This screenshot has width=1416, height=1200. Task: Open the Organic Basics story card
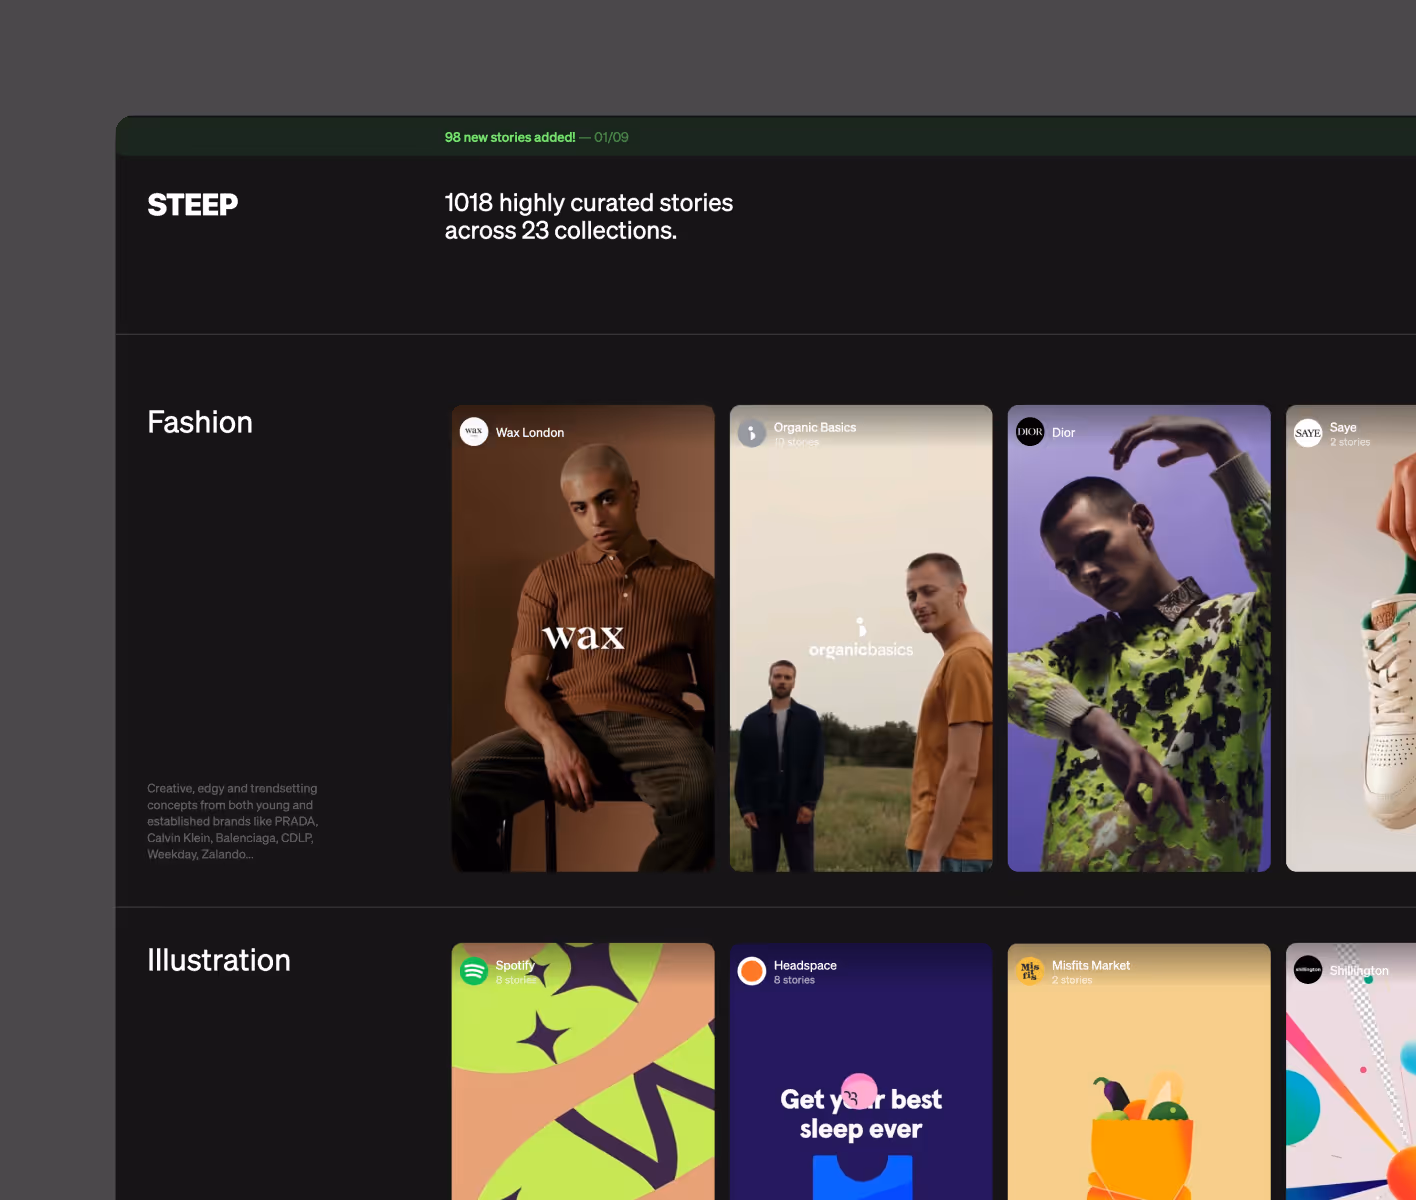[x=861, y=638]
